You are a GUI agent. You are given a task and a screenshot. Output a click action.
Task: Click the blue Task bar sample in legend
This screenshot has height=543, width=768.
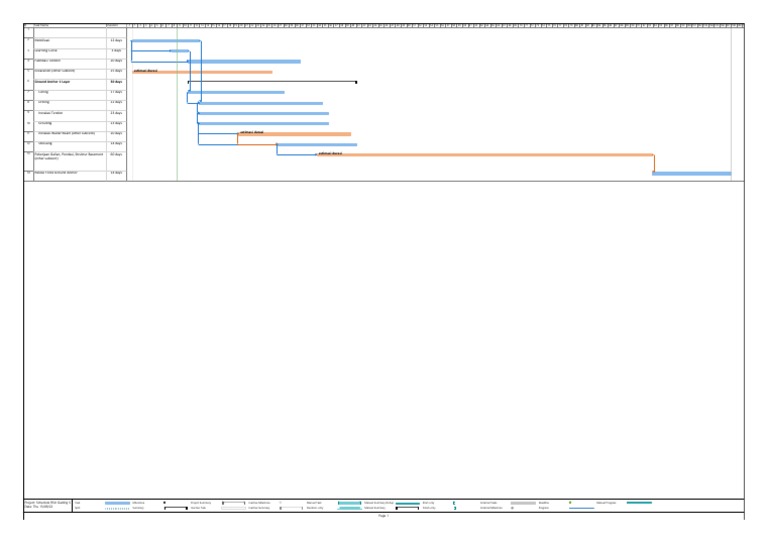(x=118, y=503)
